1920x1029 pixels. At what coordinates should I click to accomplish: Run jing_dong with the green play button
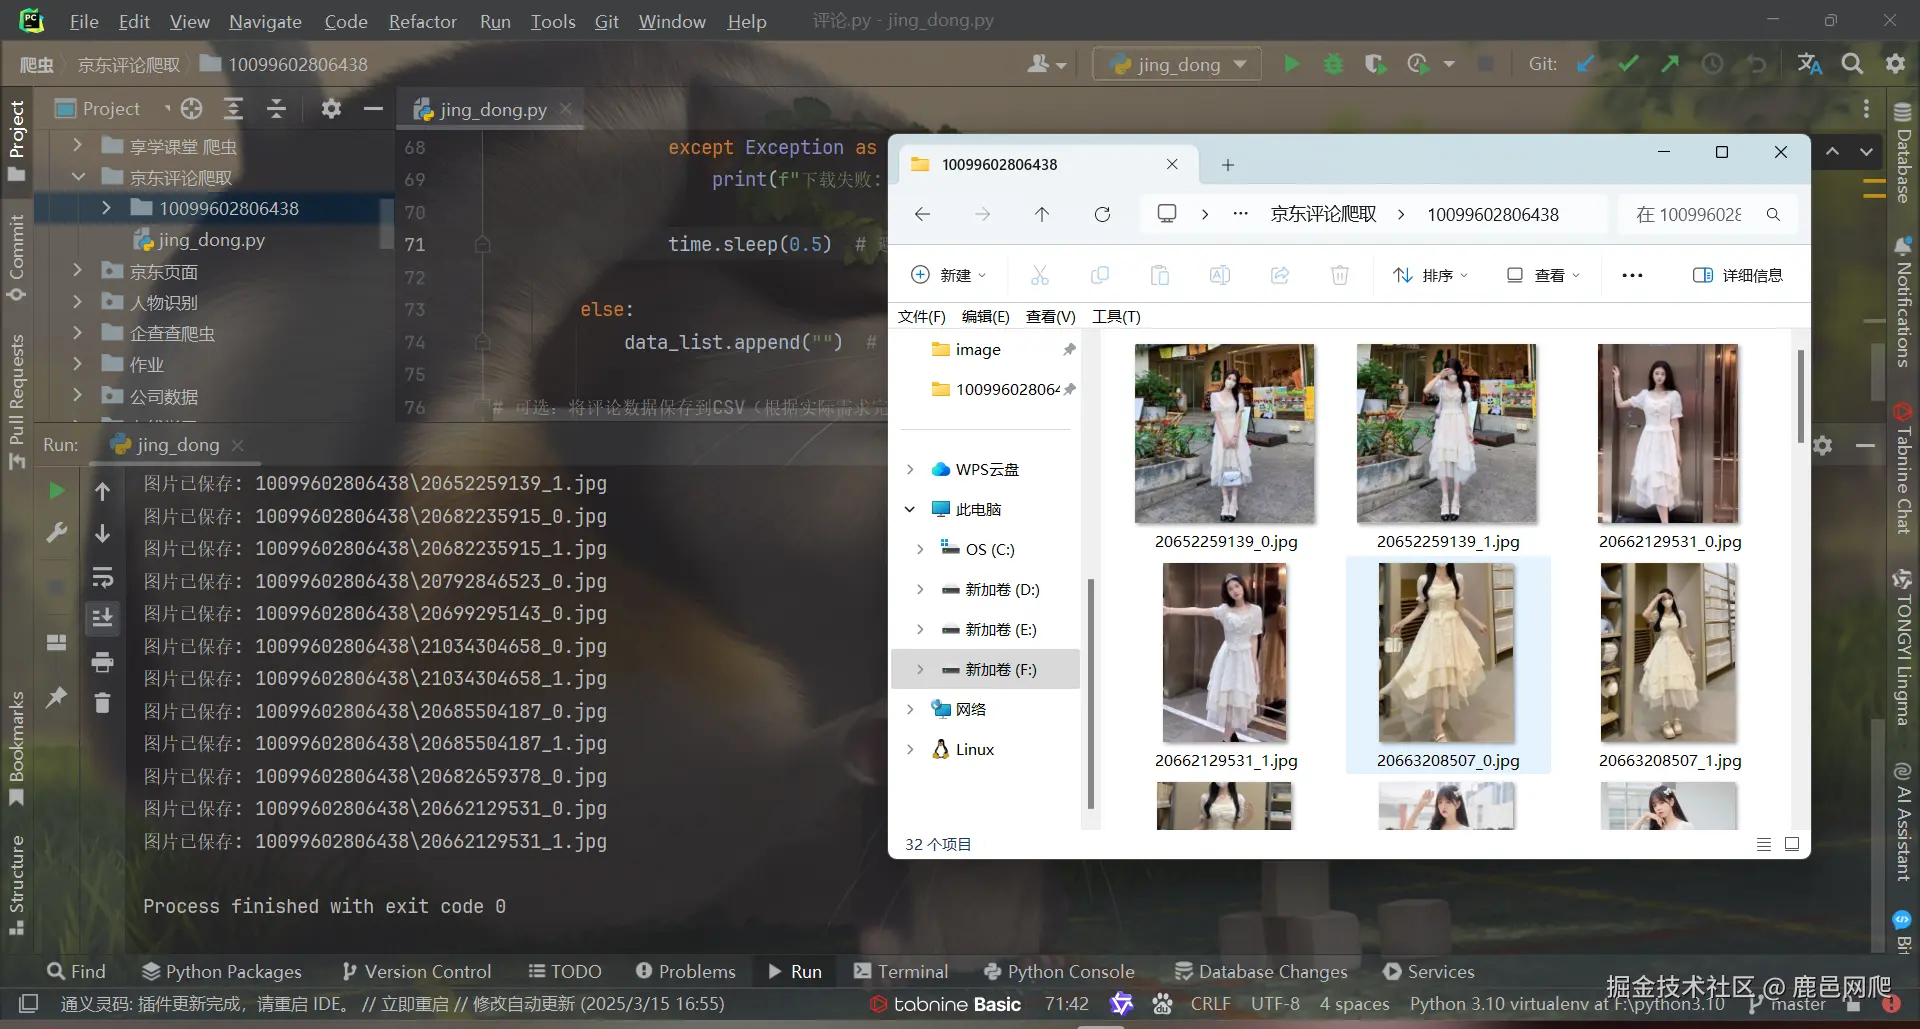(x=1291, y=65)
